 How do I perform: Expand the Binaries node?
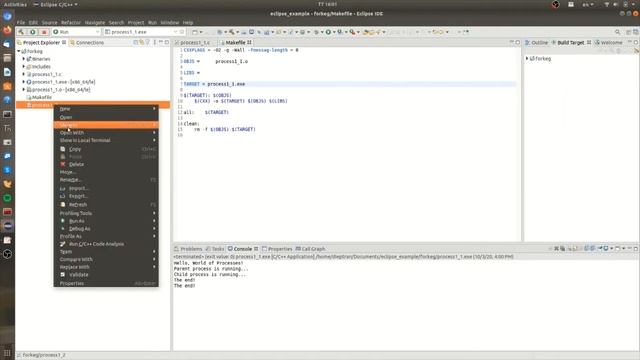coord(24,59)
